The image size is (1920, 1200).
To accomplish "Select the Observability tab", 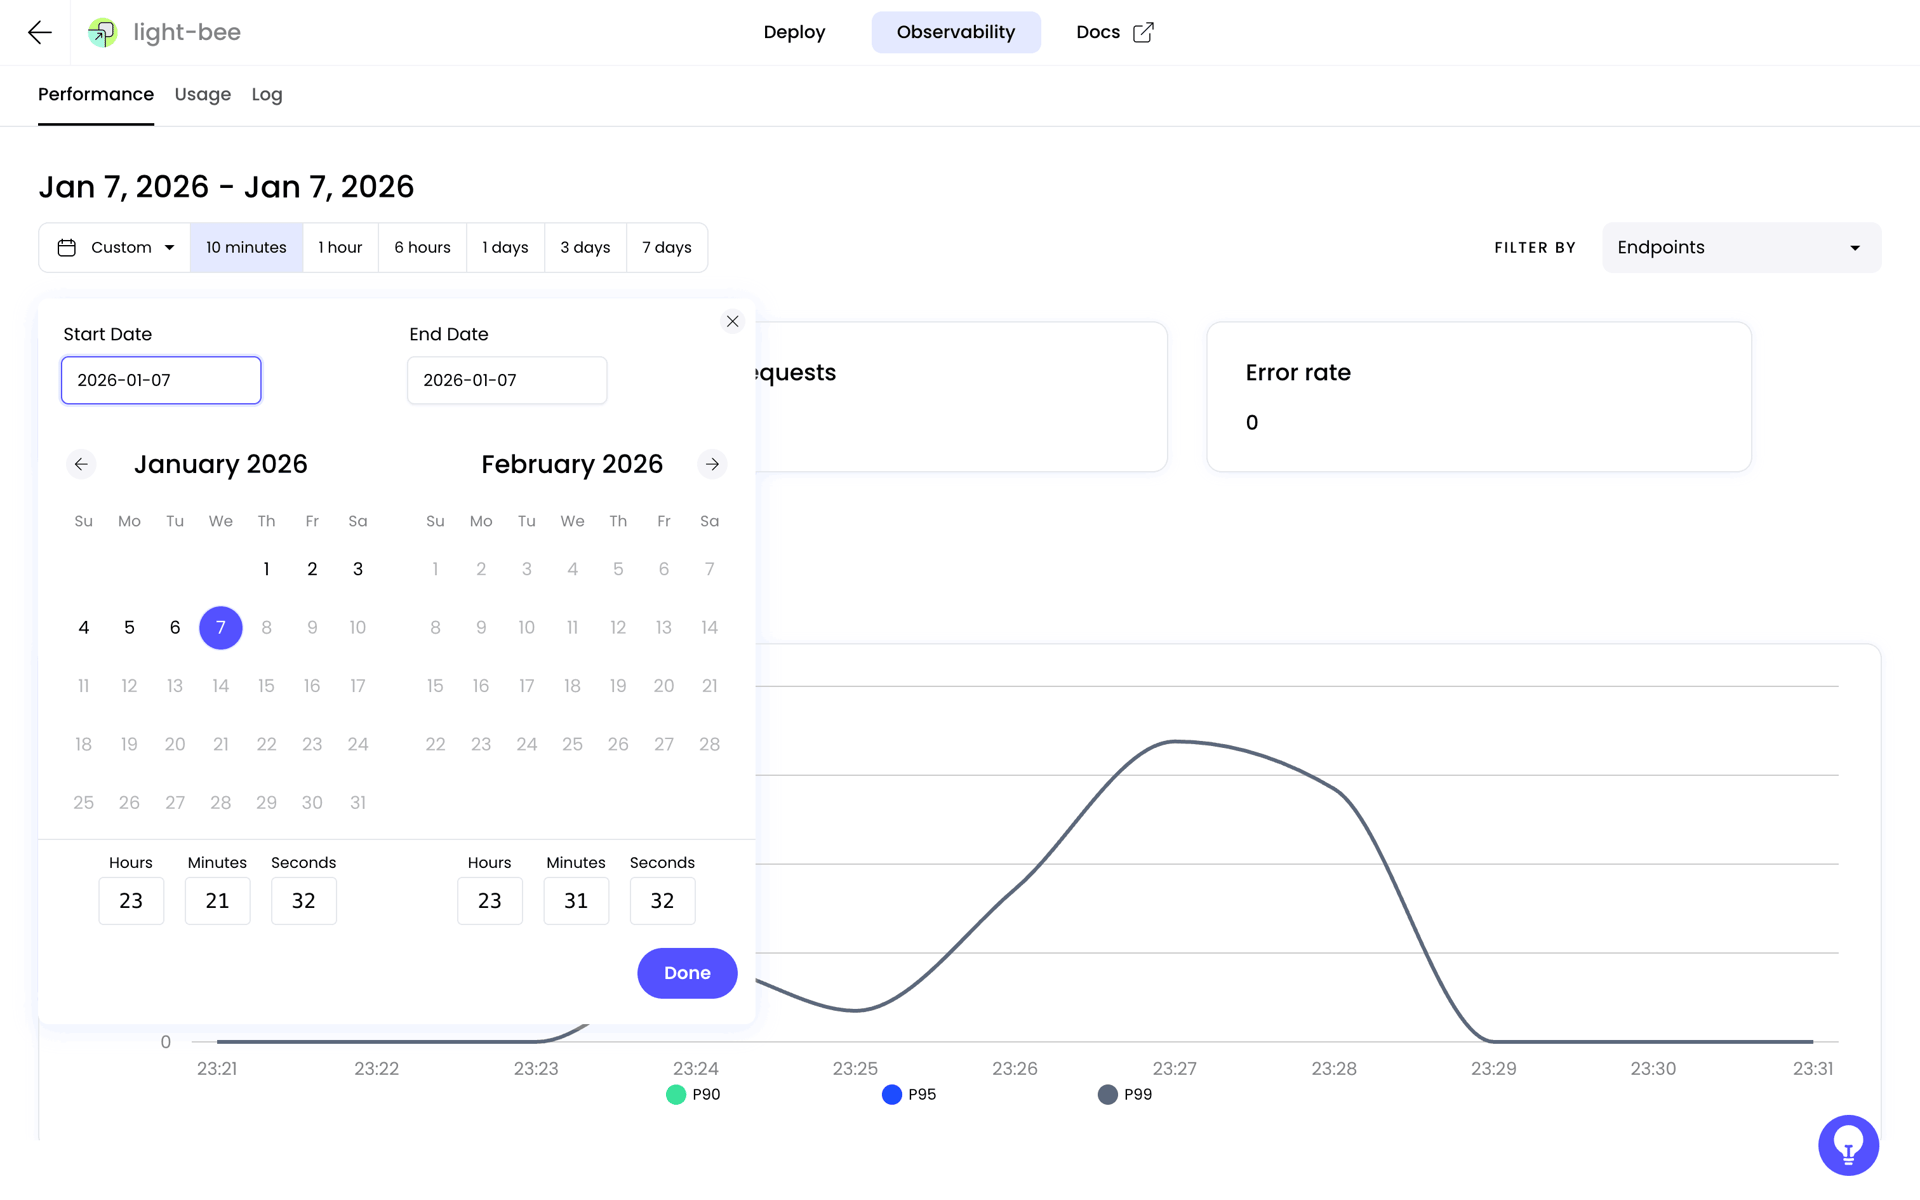I will click(955, 32).
